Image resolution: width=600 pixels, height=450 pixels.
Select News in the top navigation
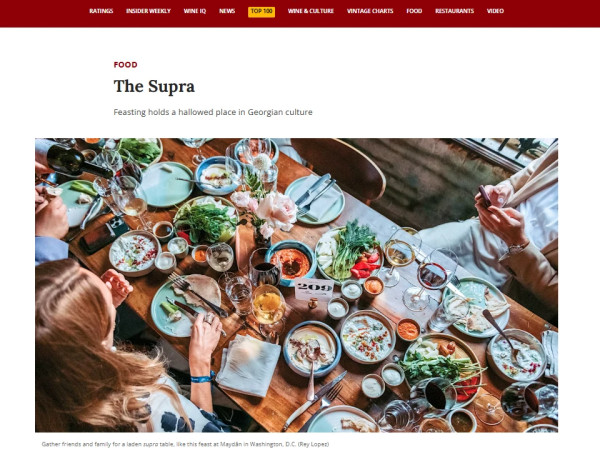coord(227,11)
